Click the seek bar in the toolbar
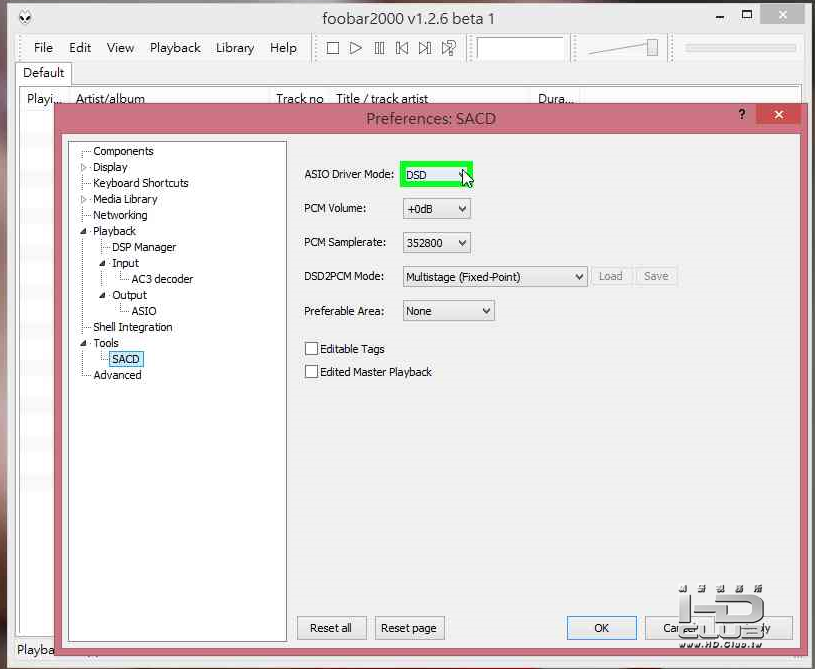Viewport: 815px width, 669px height. click(x=740, y=48)
